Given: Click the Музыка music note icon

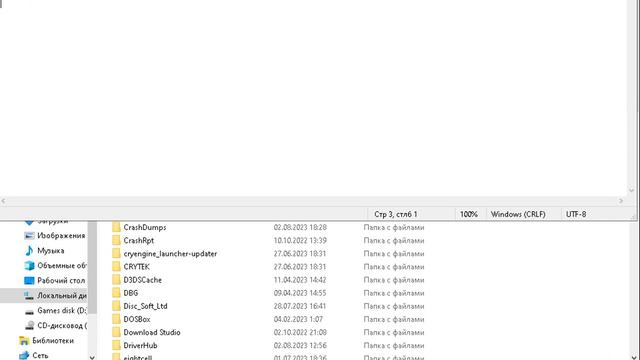Looking at the screenshot, I should pyautogui.click(x=29, y=251).
